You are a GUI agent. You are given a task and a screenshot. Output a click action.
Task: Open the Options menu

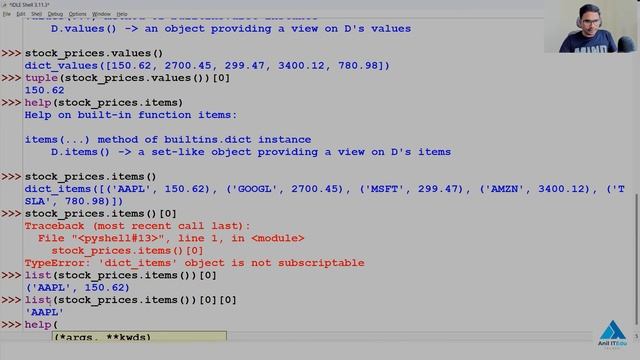(78, 14)
